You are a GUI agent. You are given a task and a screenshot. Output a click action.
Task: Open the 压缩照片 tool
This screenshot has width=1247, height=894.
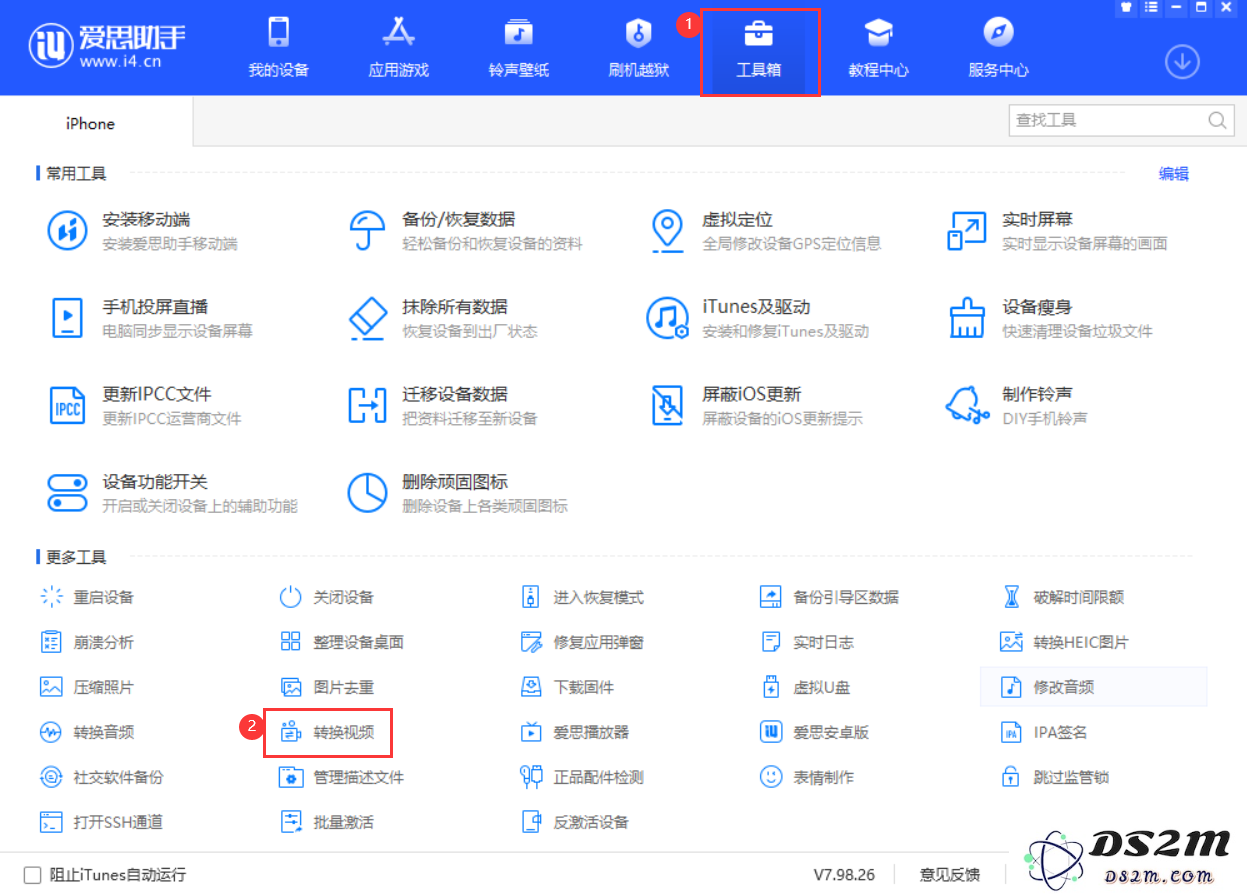coord(87,687)
